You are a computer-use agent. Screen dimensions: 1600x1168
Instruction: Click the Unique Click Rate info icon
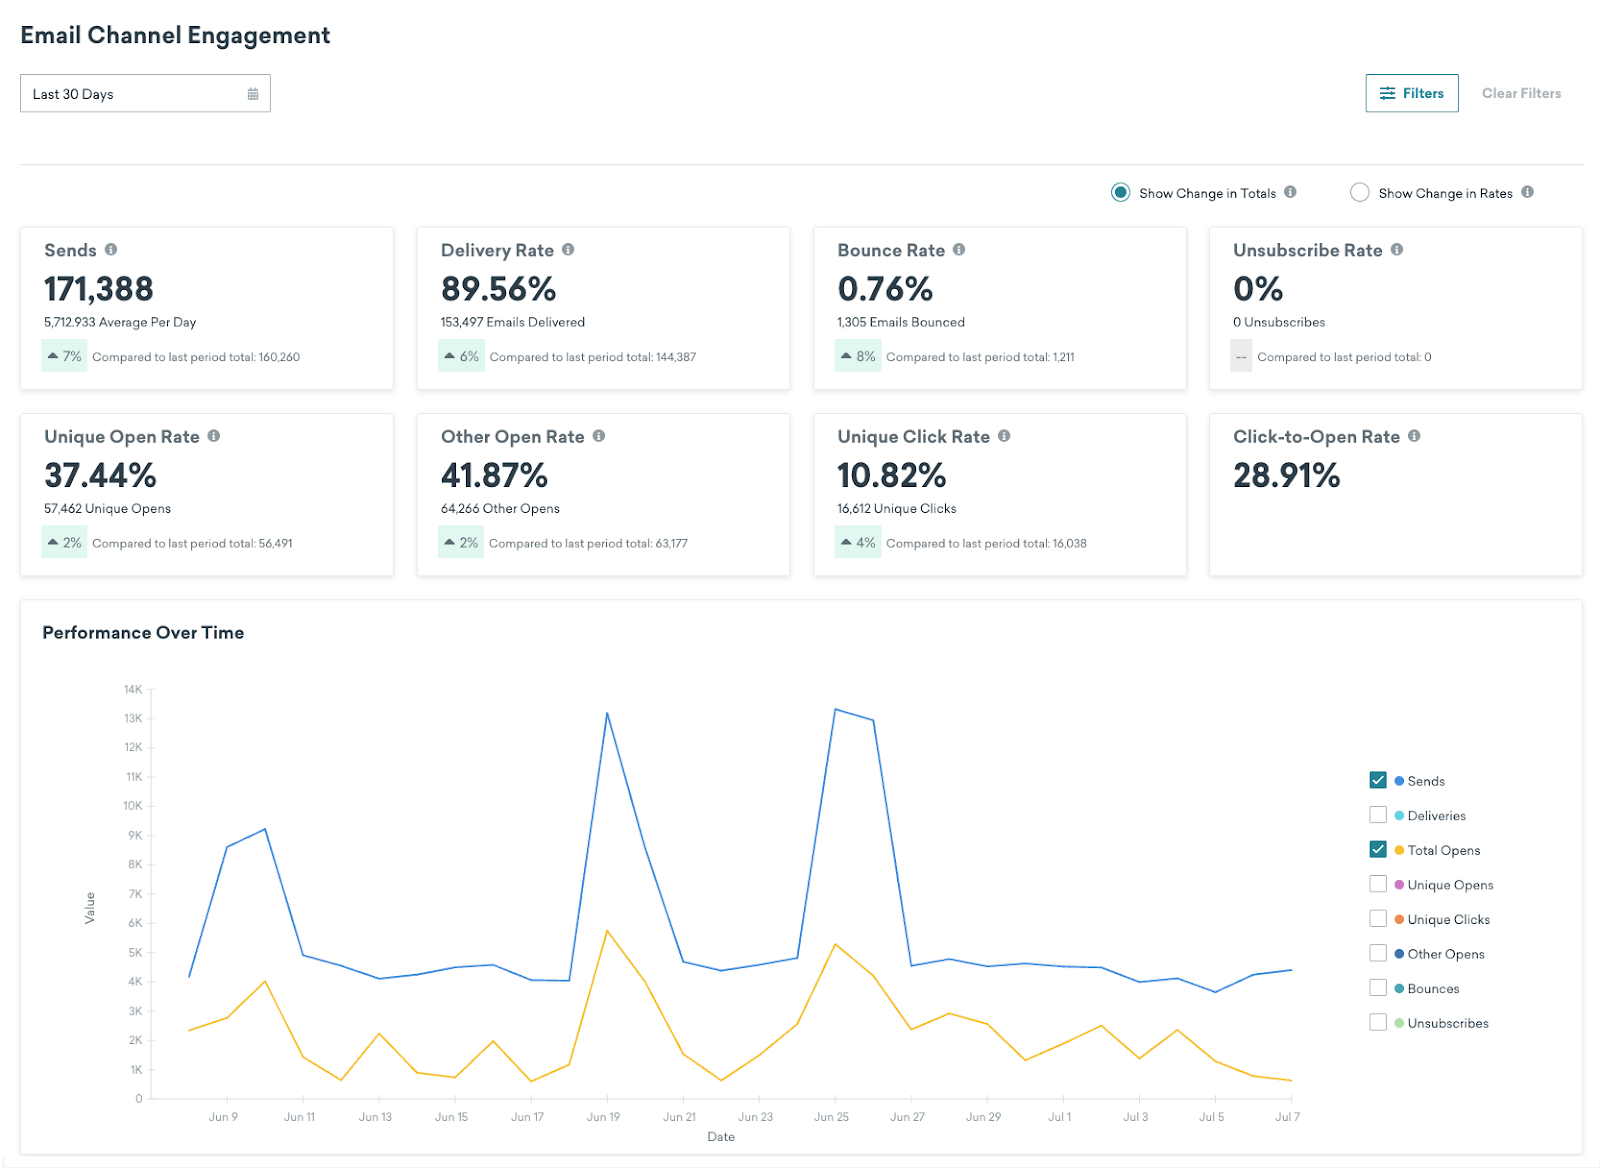click(x=1005, y=437)
